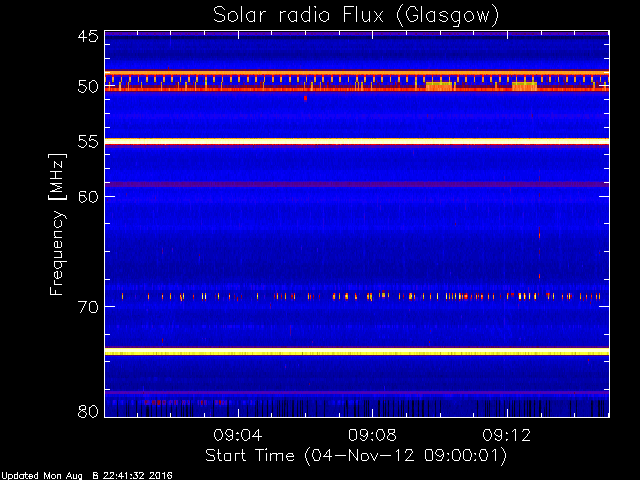Click the 70 frequency tick label
Image resolution: width=640 pixels, height=480 pixels.
(x=88, y=307)
